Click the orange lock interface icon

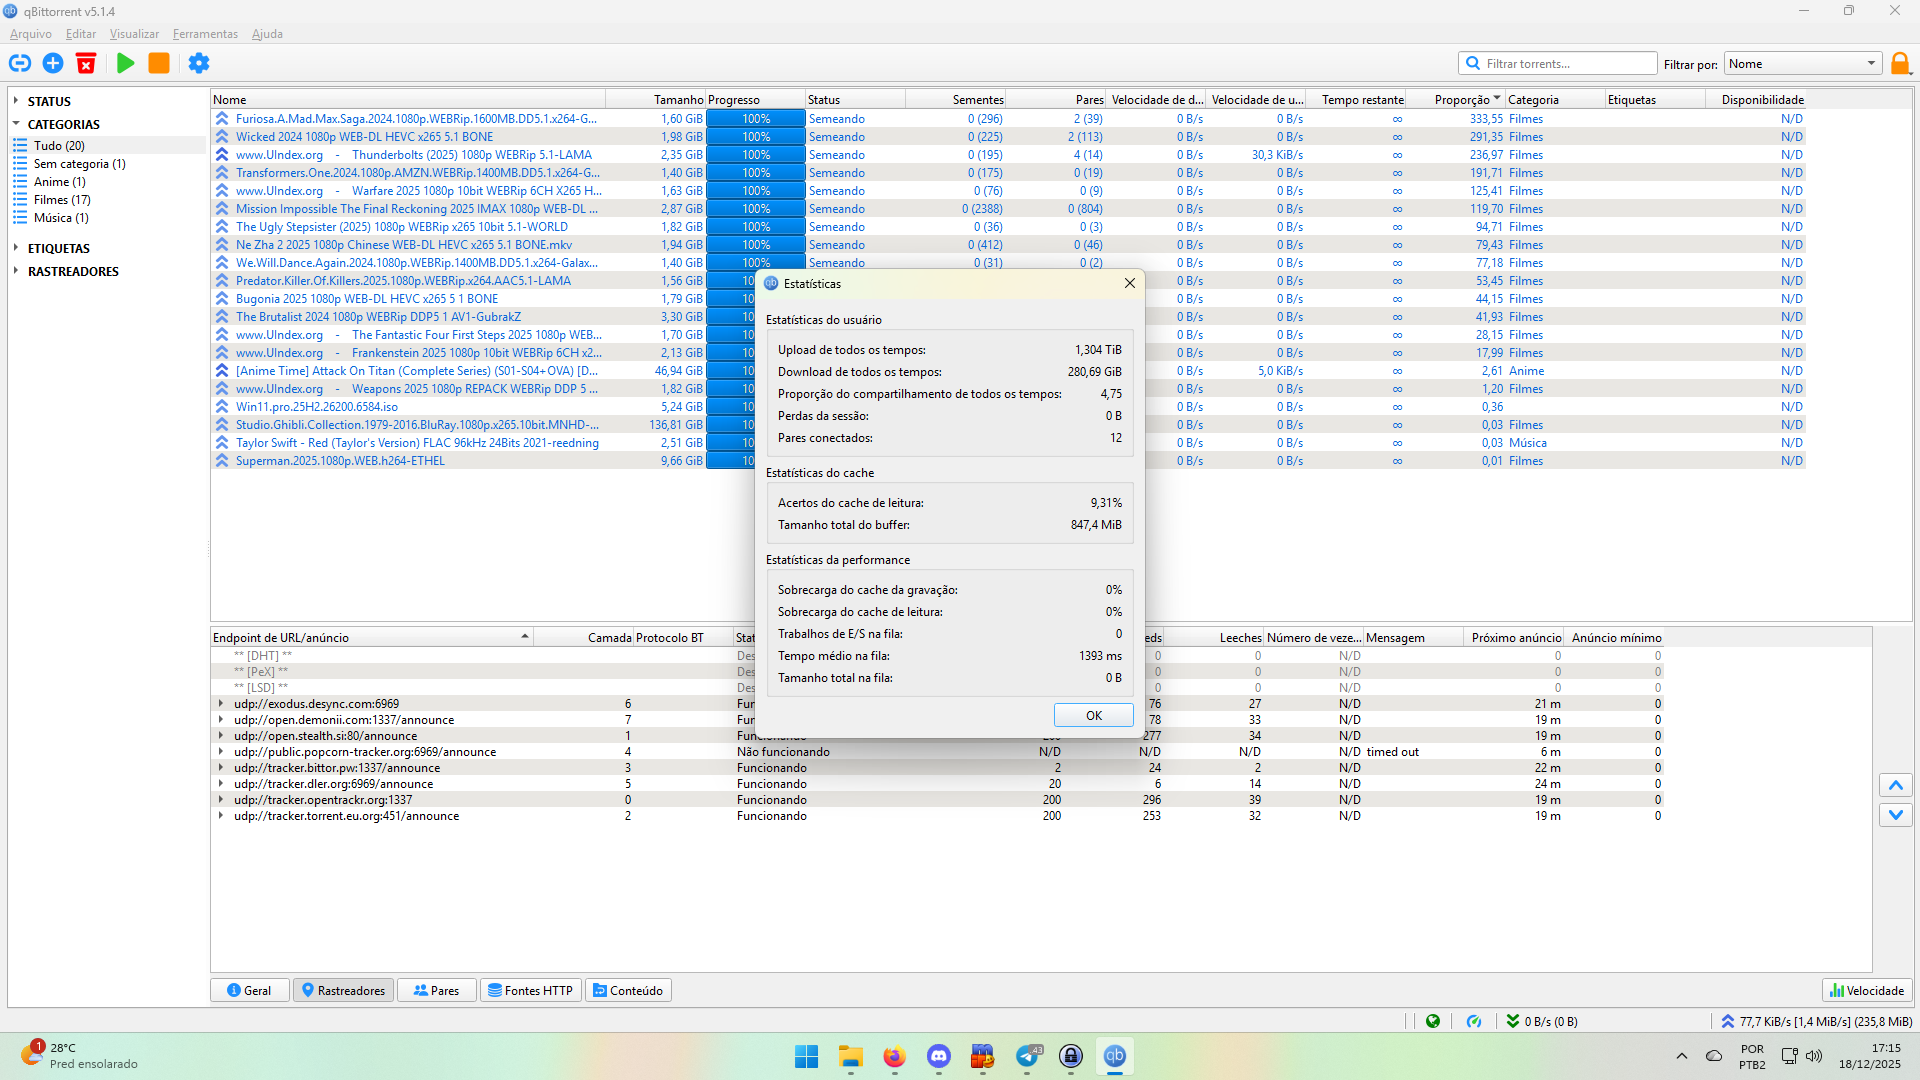[x=1900, y=63]
